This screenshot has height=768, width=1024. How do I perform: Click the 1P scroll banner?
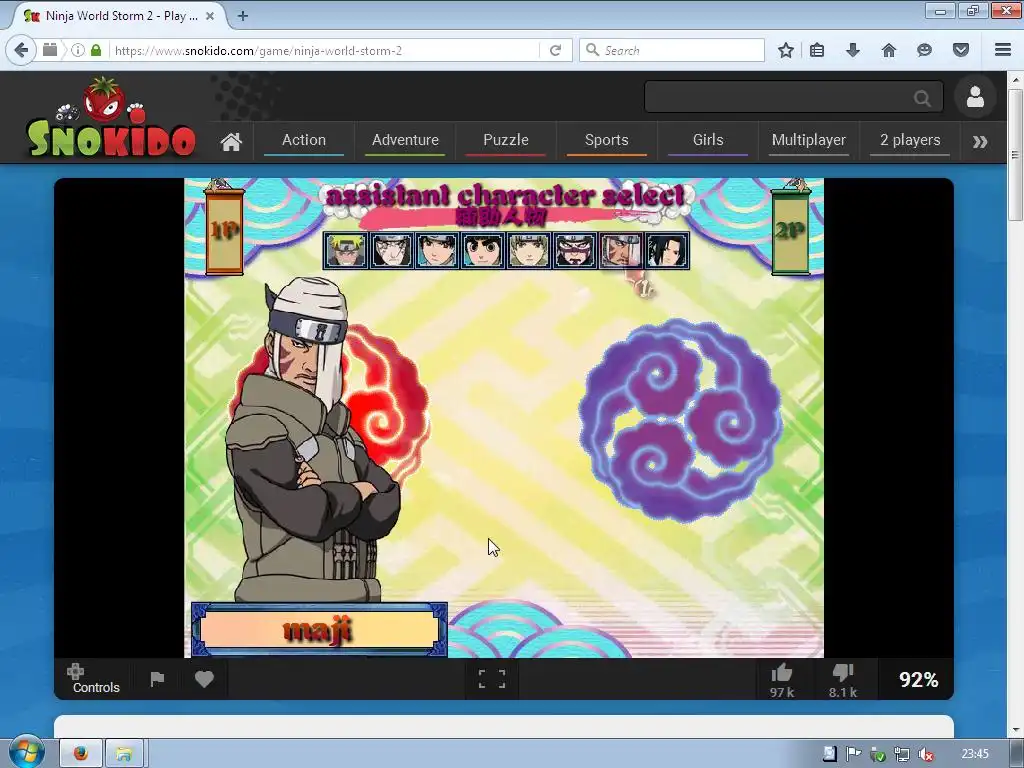click(224, 230)
